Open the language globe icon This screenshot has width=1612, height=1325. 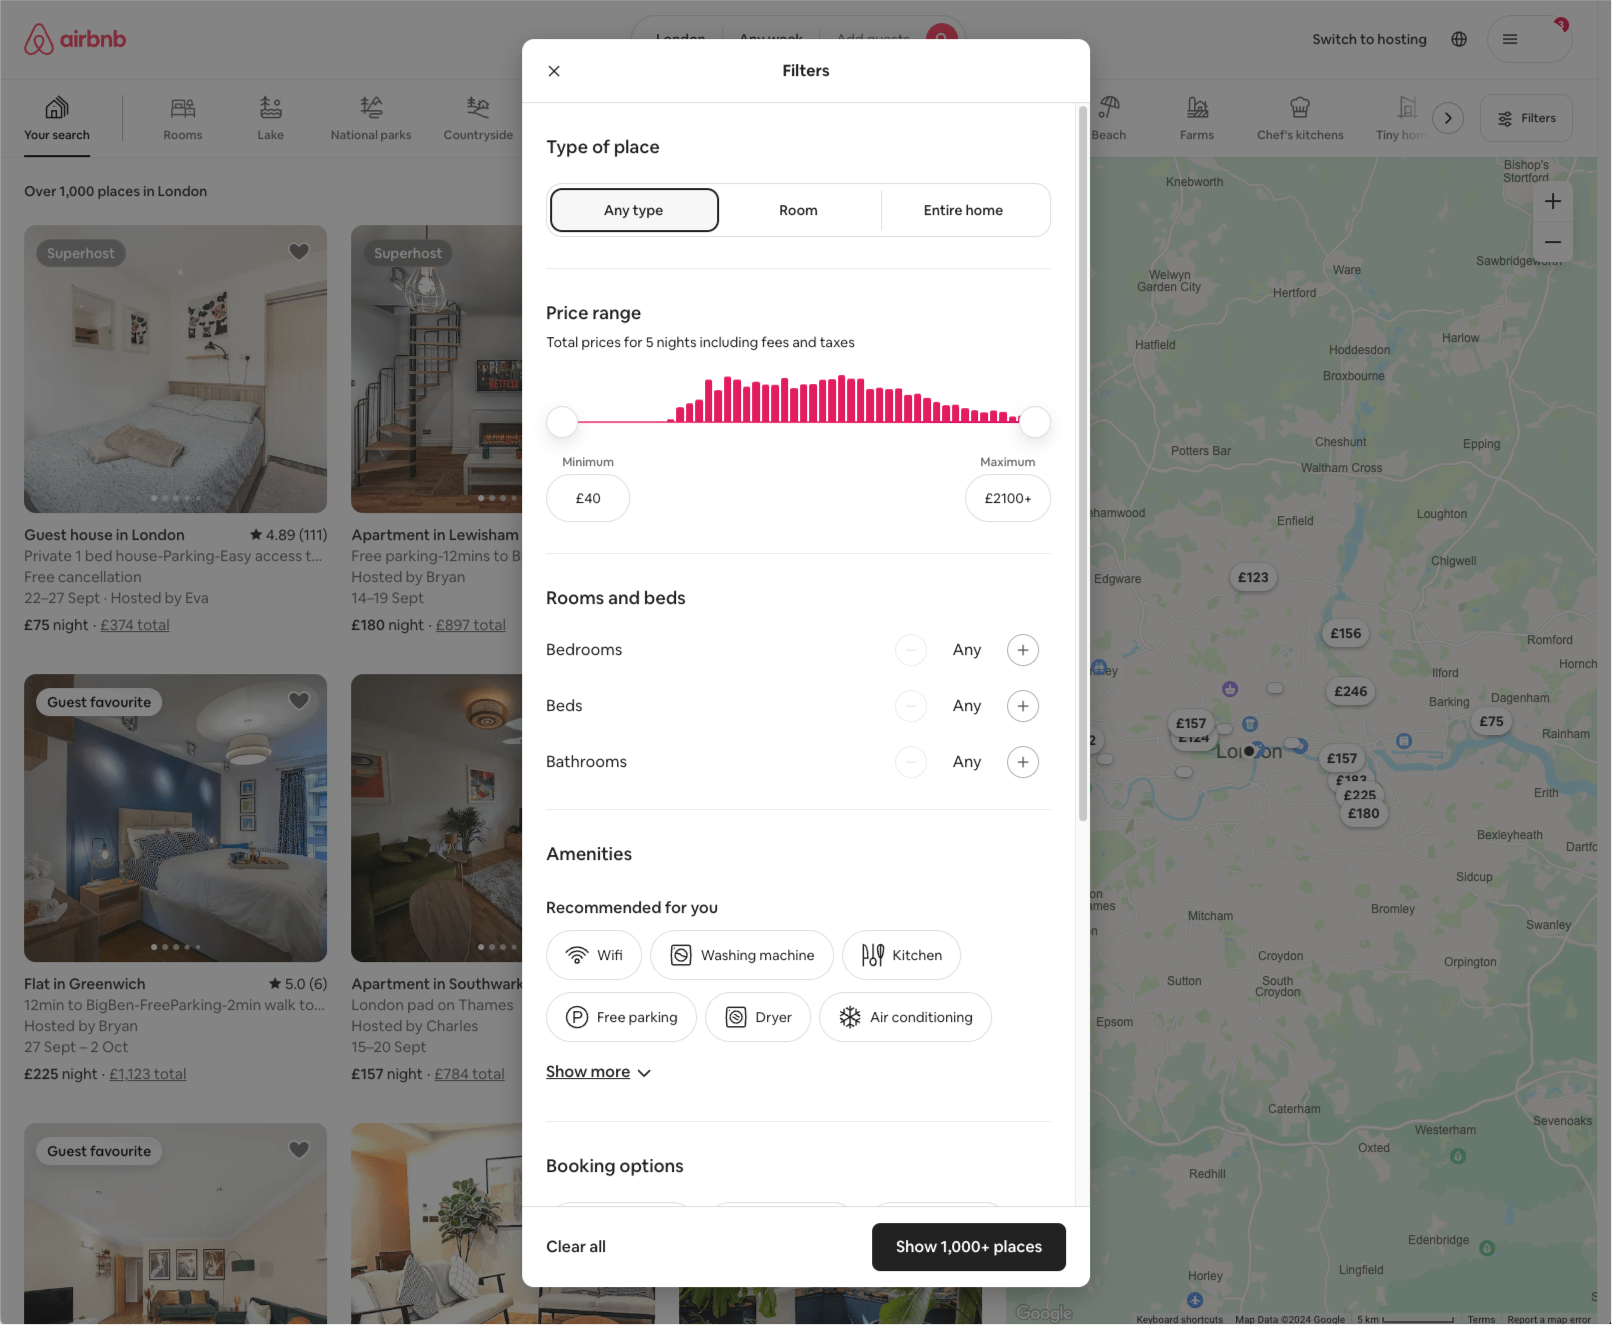(1459, 39)
